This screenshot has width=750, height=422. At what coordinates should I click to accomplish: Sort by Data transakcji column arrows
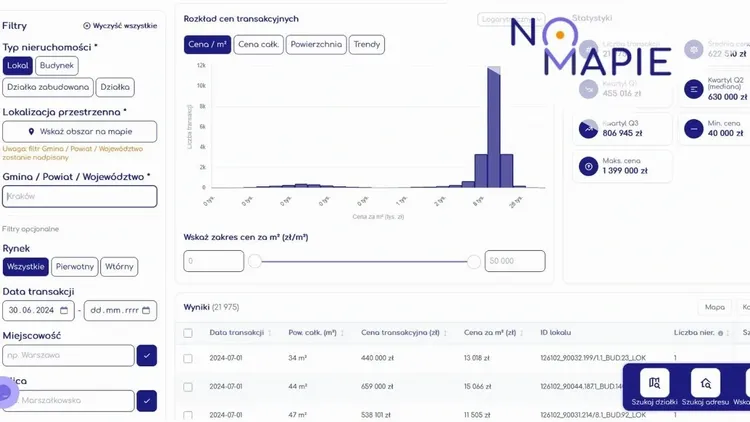point(270,333)
